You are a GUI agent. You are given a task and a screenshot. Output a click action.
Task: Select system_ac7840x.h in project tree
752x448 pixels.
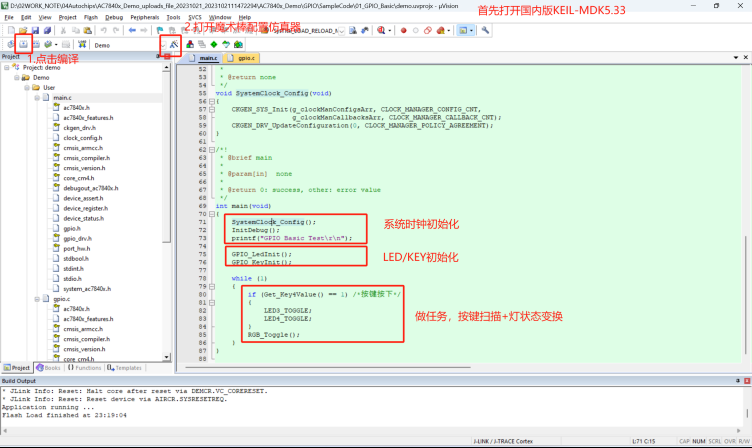[x=87, y=289]
